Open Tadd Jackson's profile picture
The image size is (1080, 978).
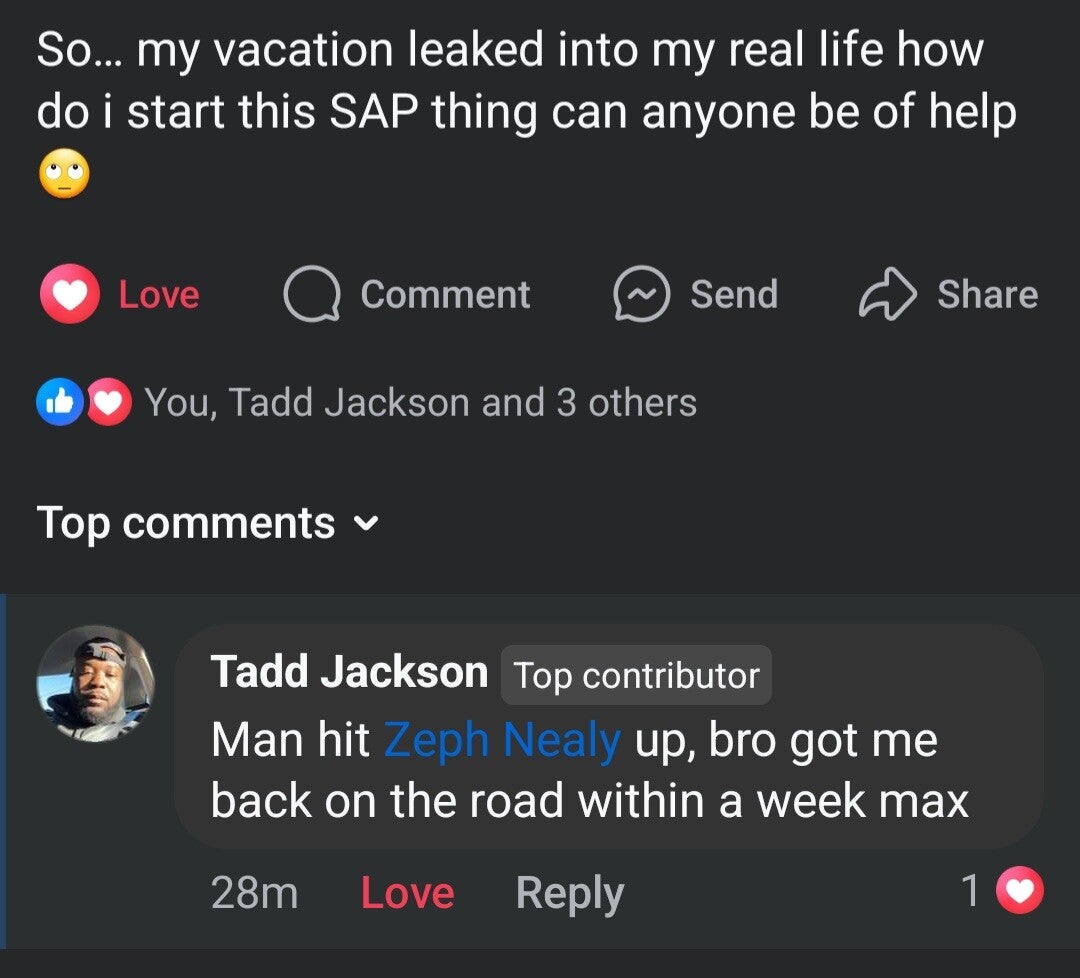pyautogui.click(x=96, y=685)
